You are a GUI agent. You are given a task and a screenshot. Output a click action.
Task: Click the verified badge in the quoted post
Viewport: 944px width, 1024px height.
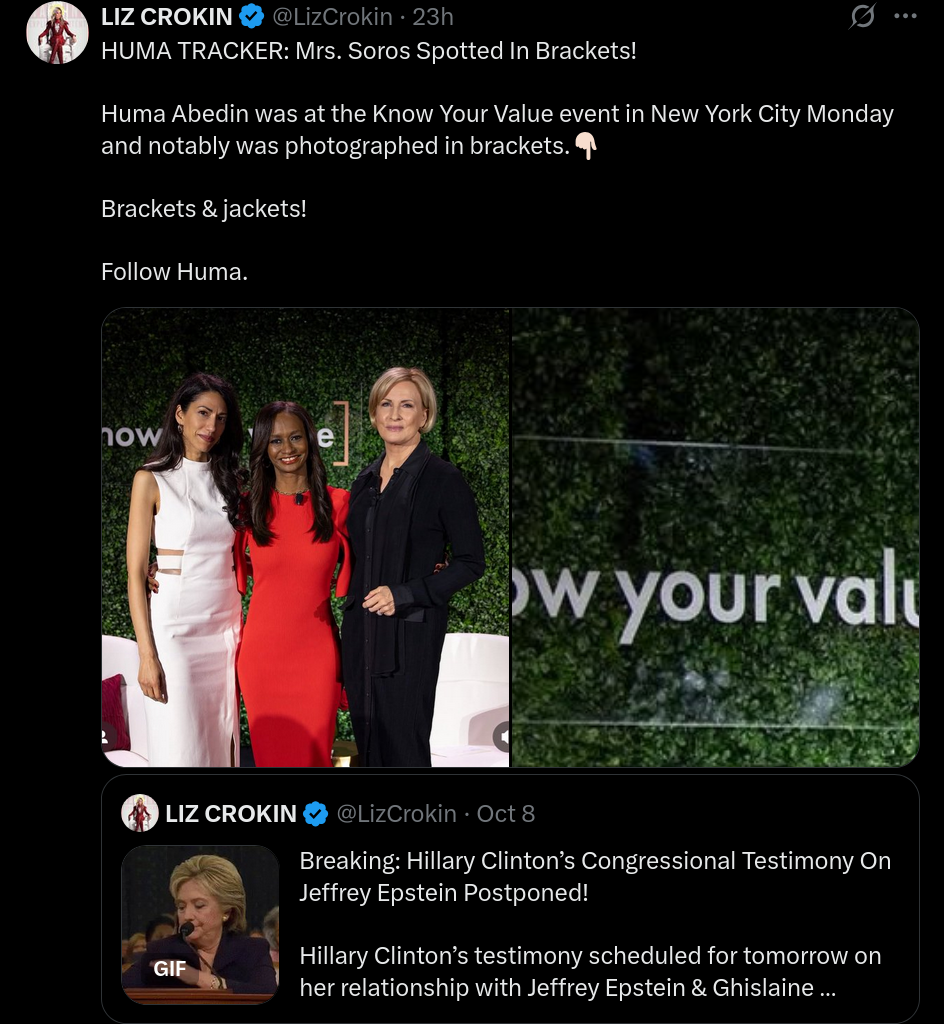point(316,814)
